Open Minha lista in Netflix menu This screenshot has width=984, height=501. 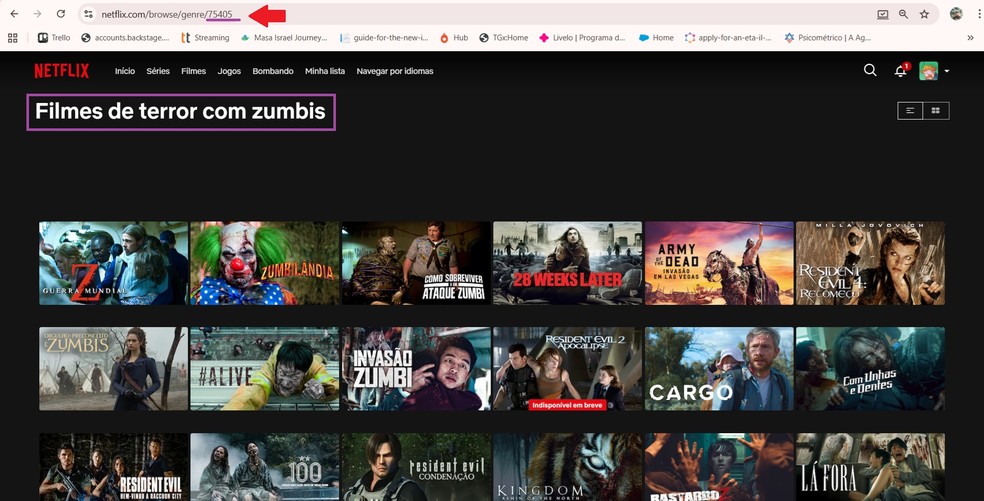click(325, 71)
